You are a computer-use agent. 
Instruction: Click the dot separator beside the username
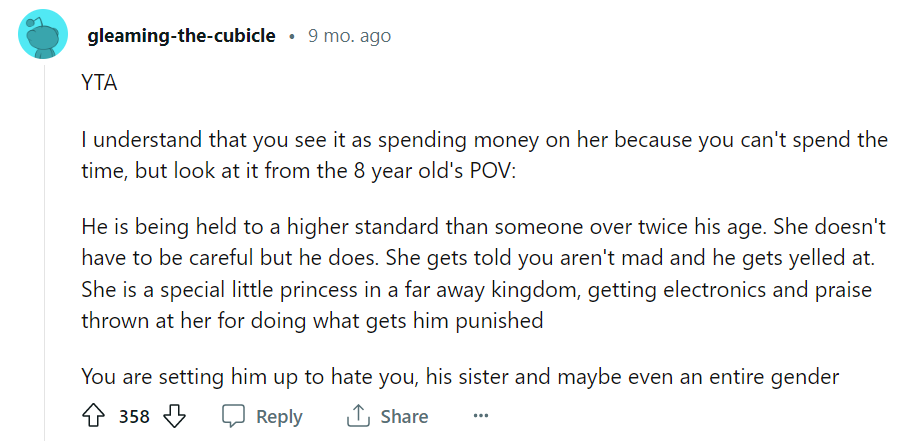click(x=292, y=37)
